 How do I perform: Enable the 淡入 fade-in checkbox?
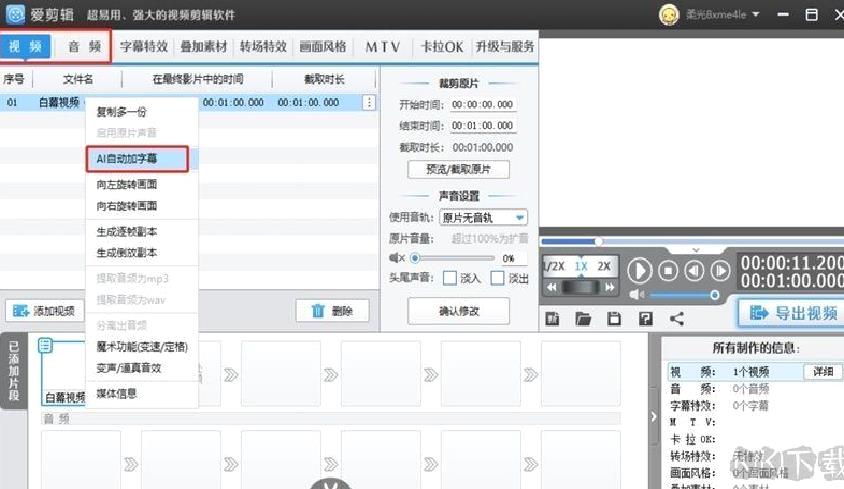449,278
